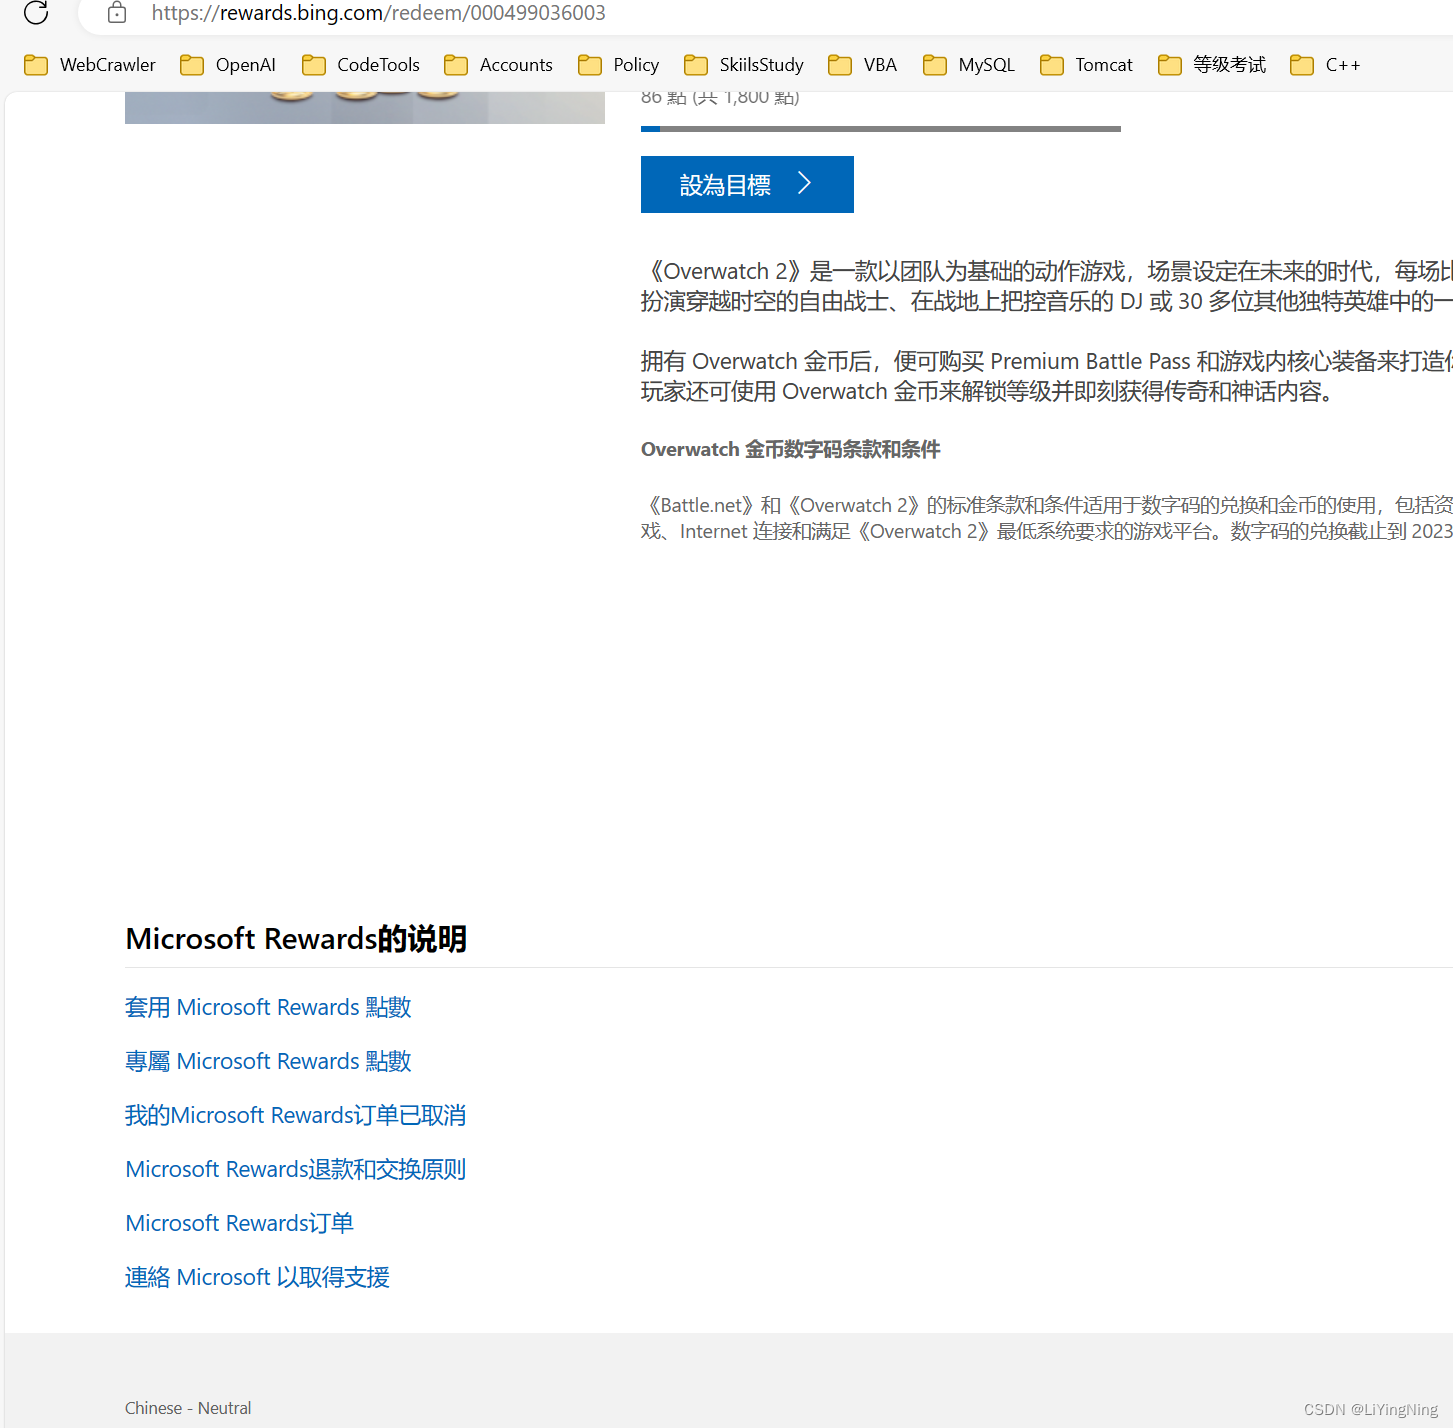This screenshot has width=1453, height=1428.
Task: Open 專屬 Microsoft Rewards 點數 link
Action: click(x=268, y=1061)
